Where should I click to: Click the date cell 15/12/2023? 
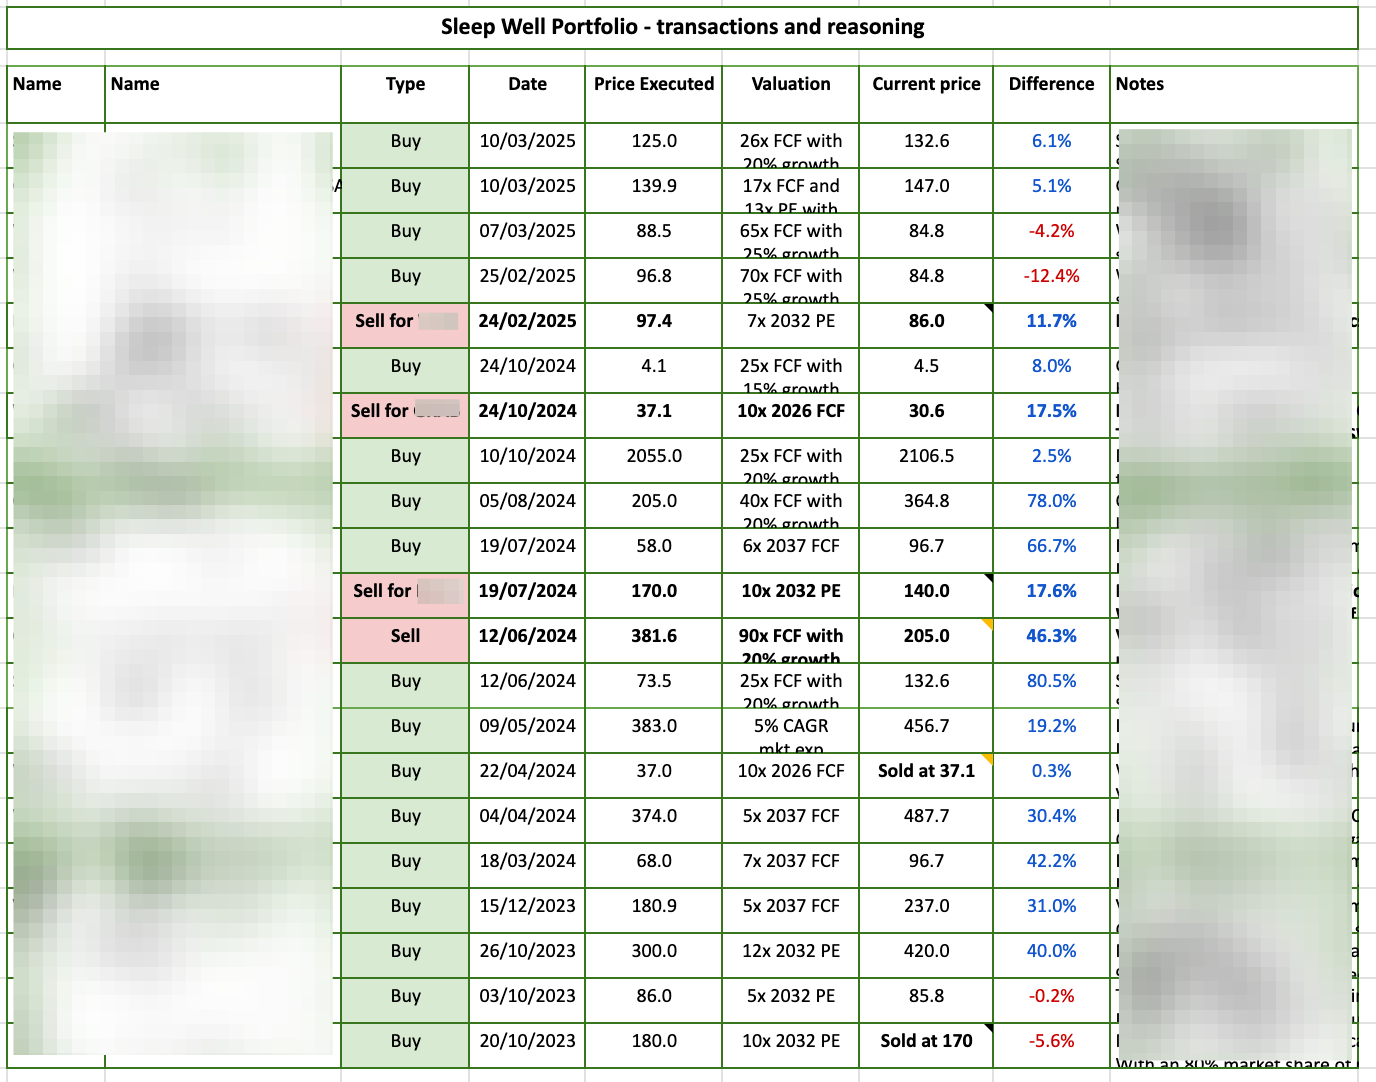coord(527,911)
